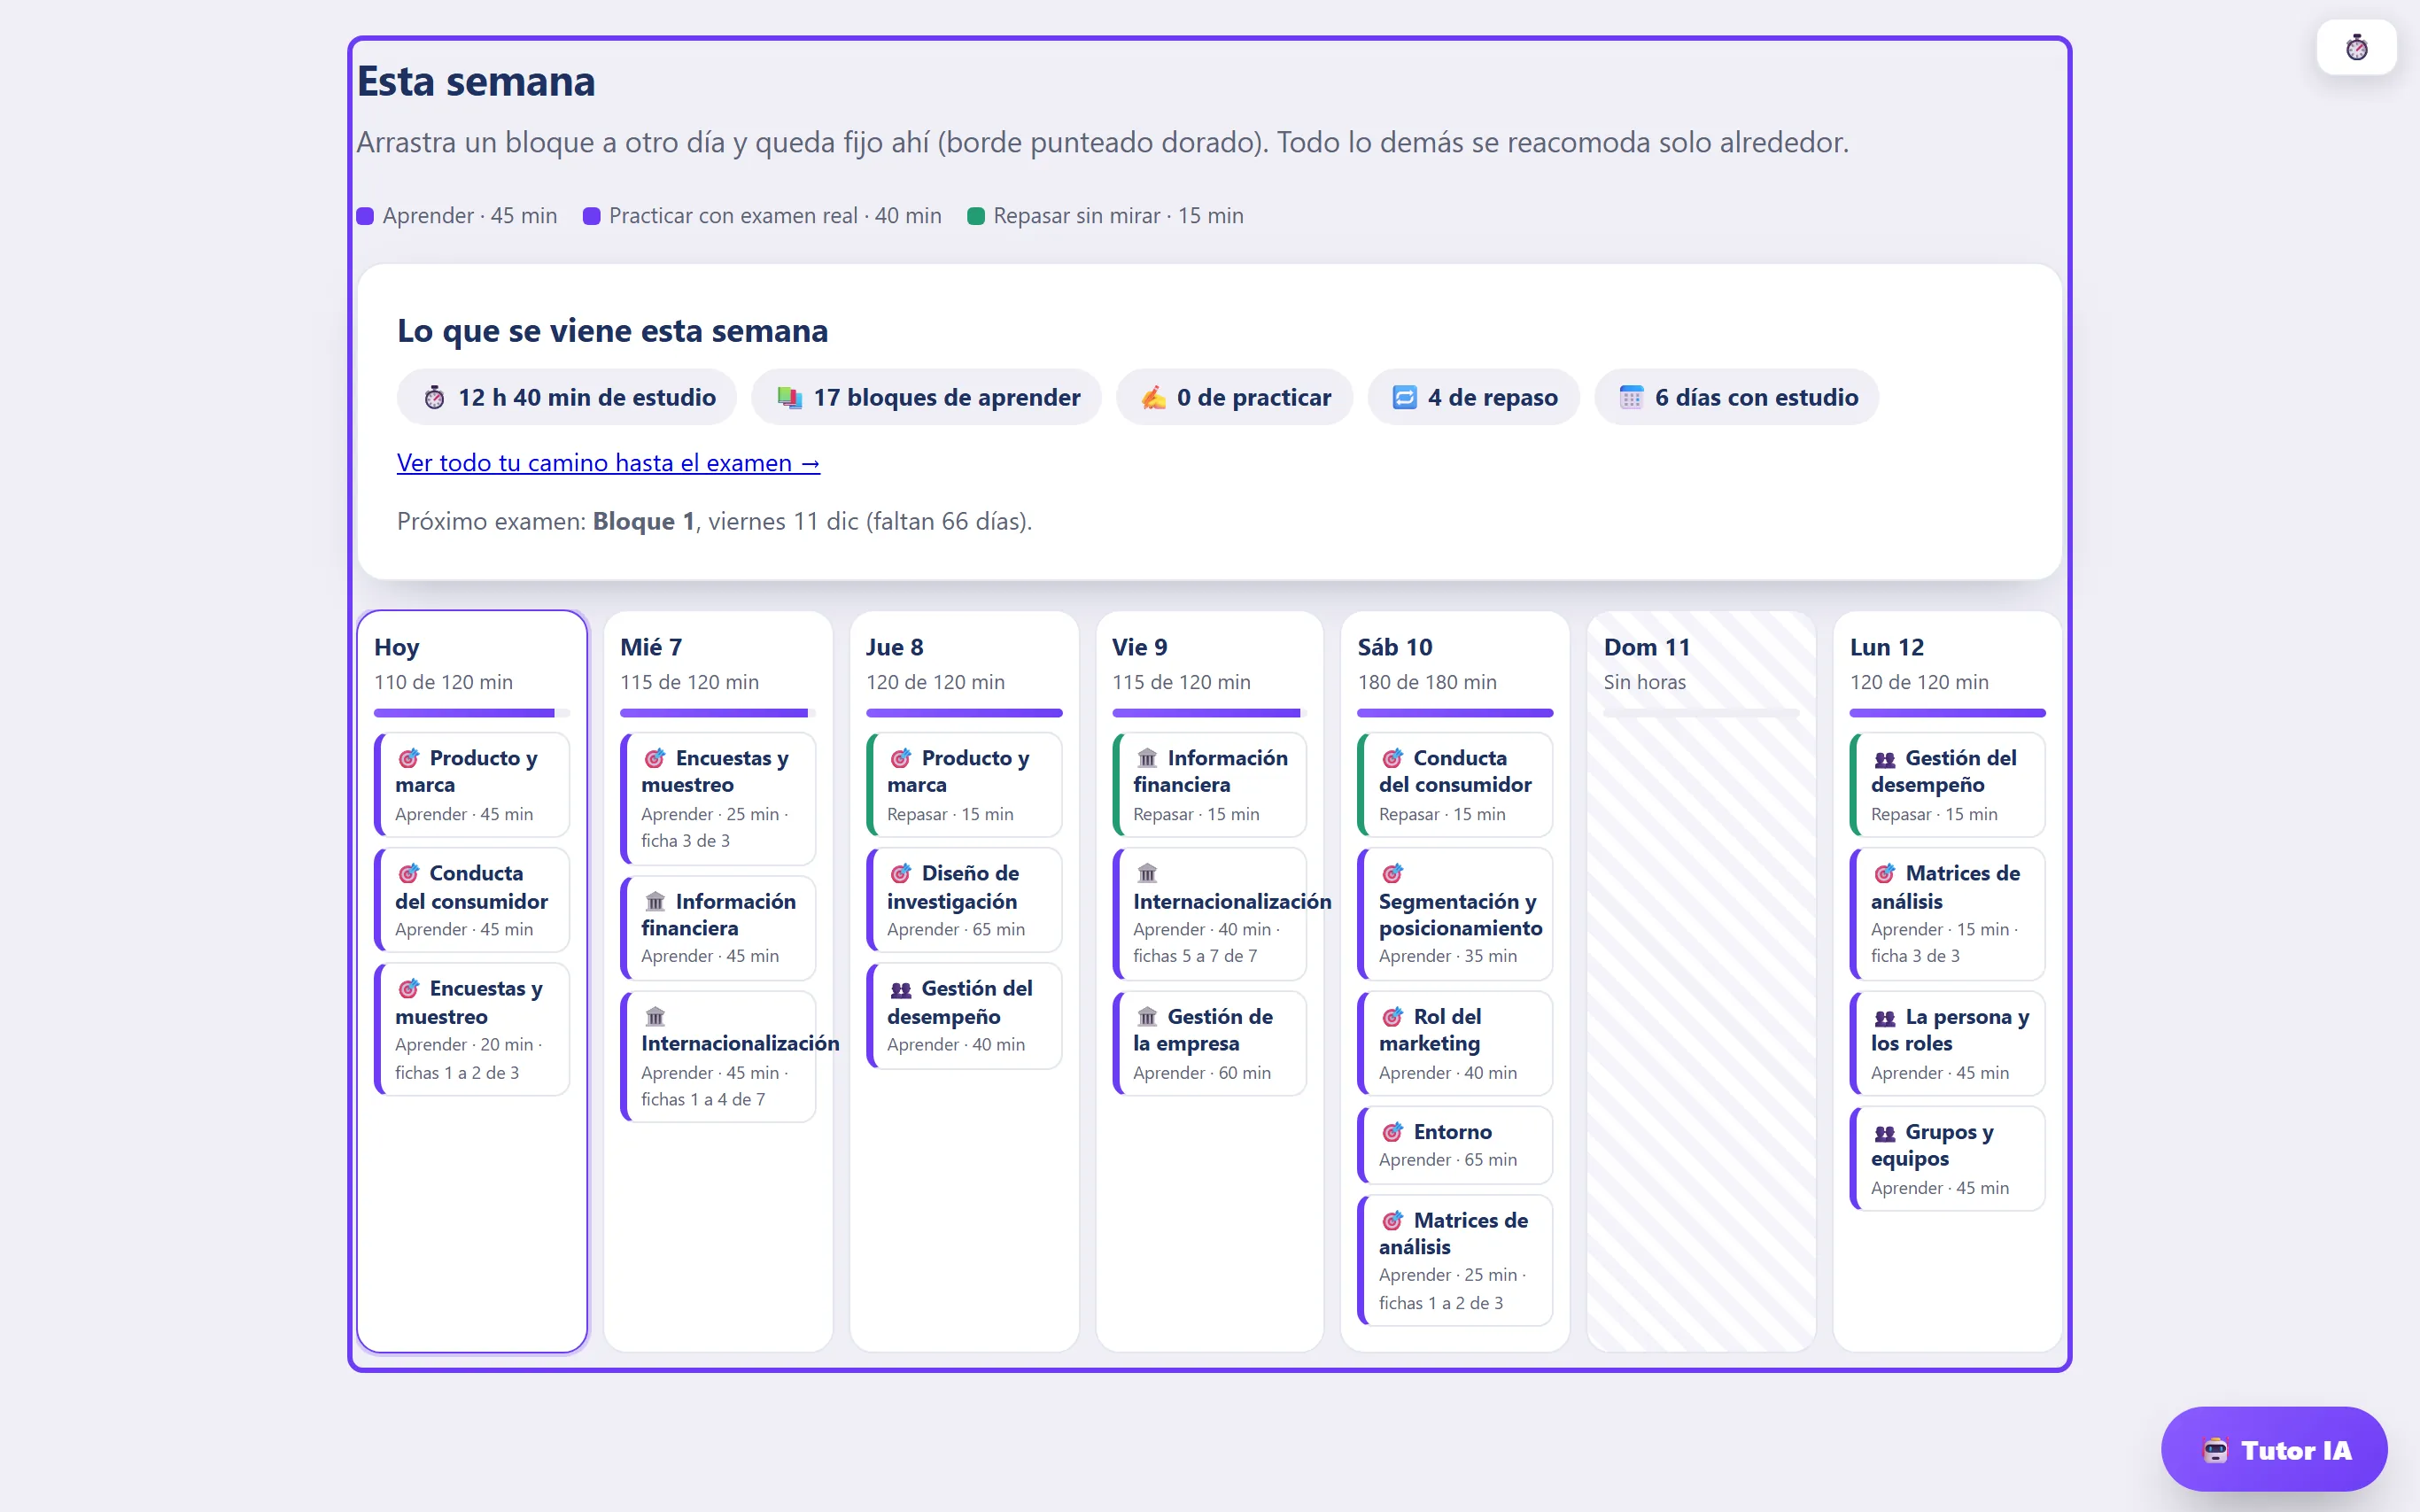Click the '115 de 120 min' text under Vie 9
The width and height of the screenshot is (2420, 1512).
pos(1181,682)
